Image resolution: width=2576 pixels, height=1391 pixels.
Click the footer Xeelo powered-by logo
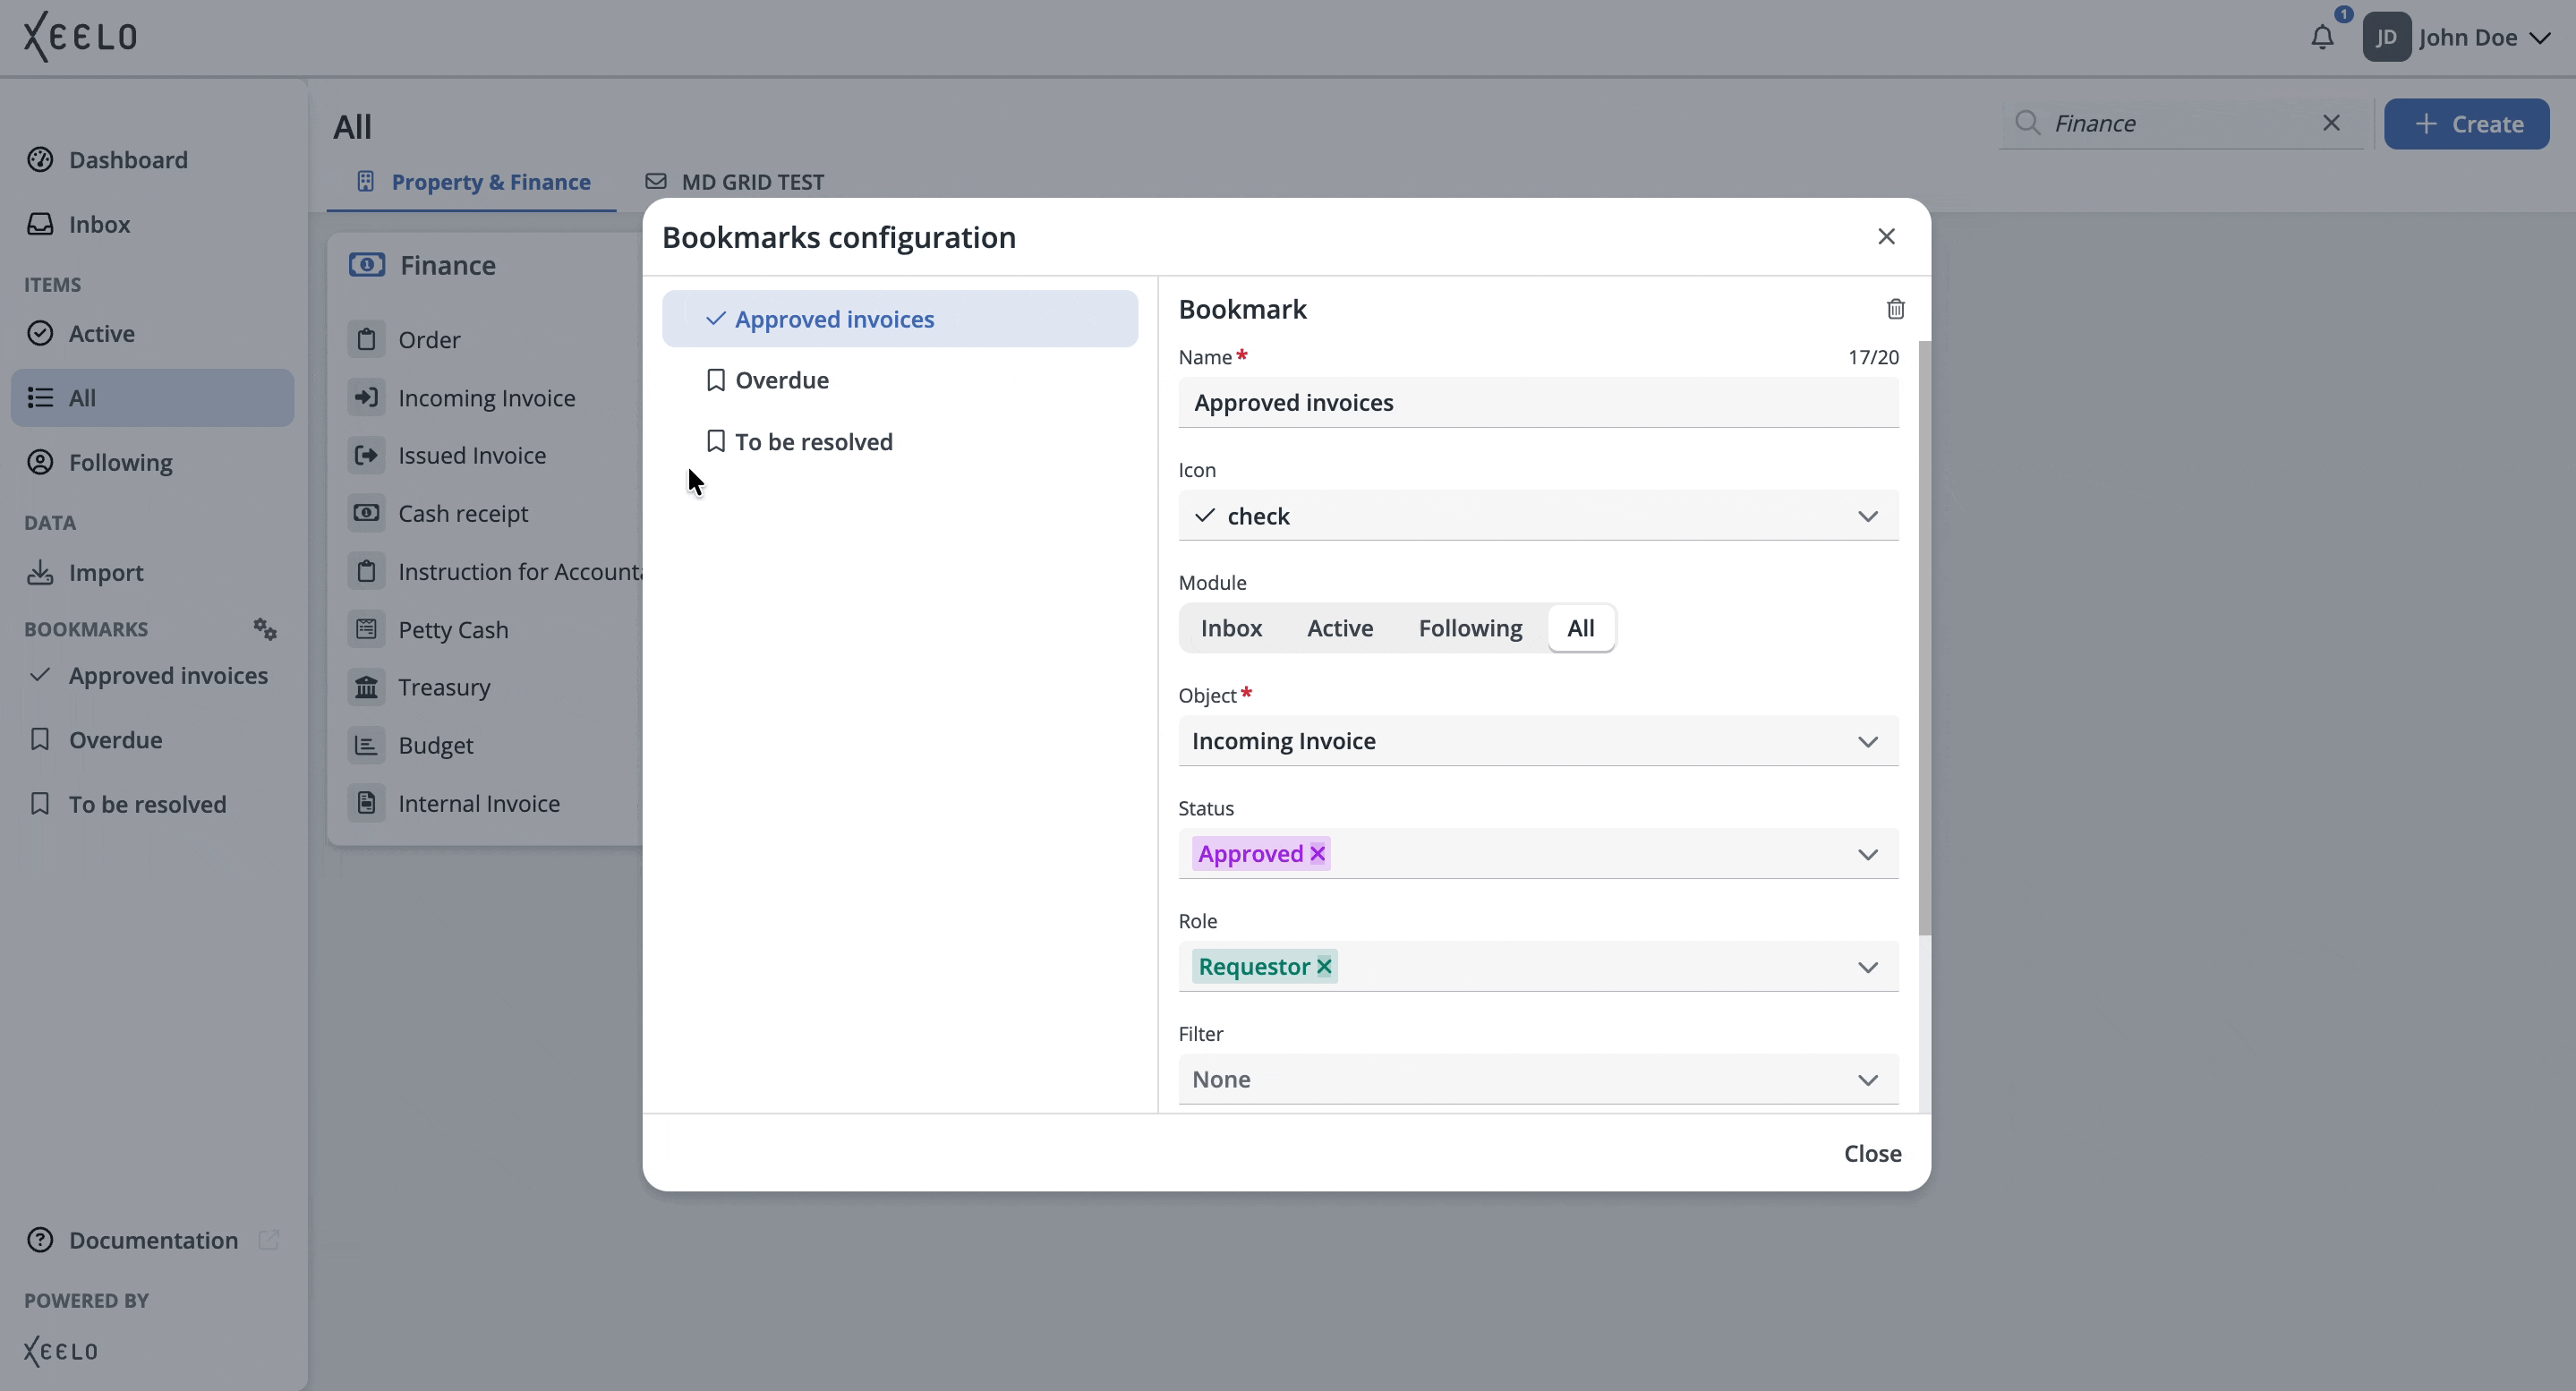coord(61,1351)
